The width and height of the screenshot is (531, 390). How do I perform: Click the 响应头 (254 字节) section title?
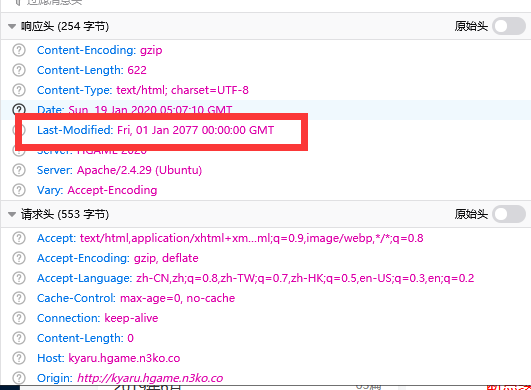[65, 26]
